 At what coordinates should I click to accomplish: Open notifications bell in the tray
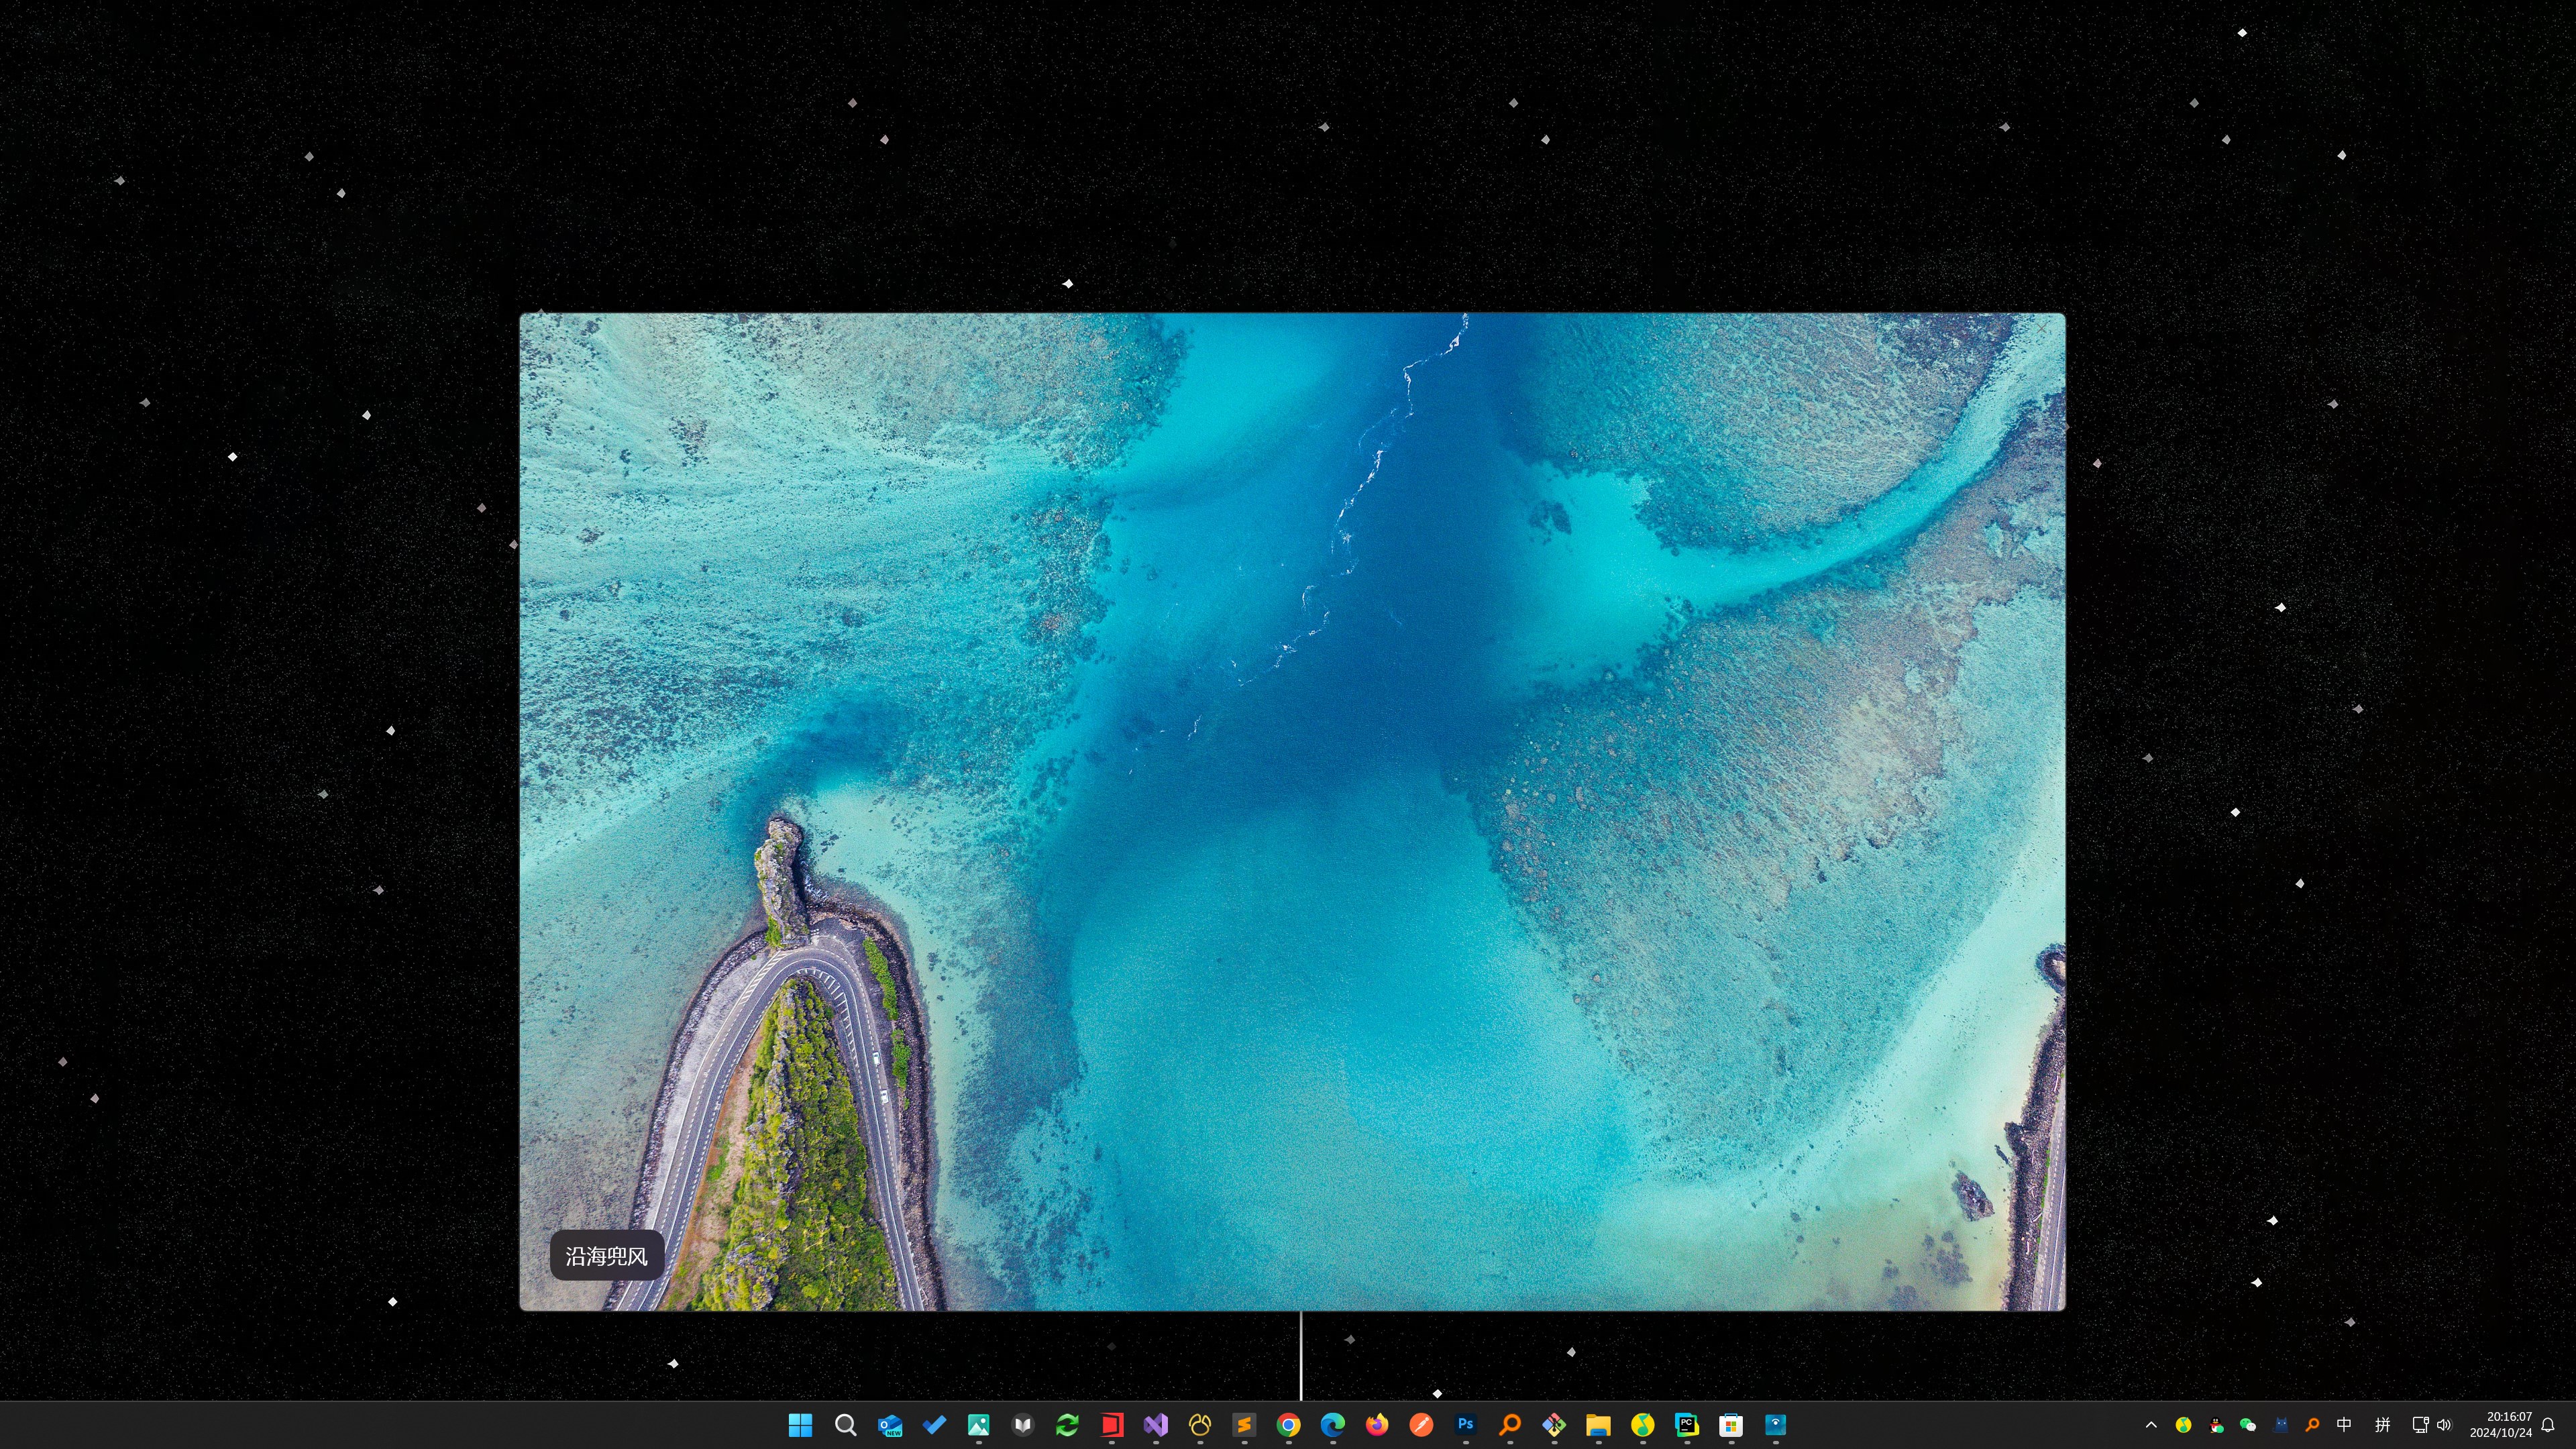pos(2548,1425)
